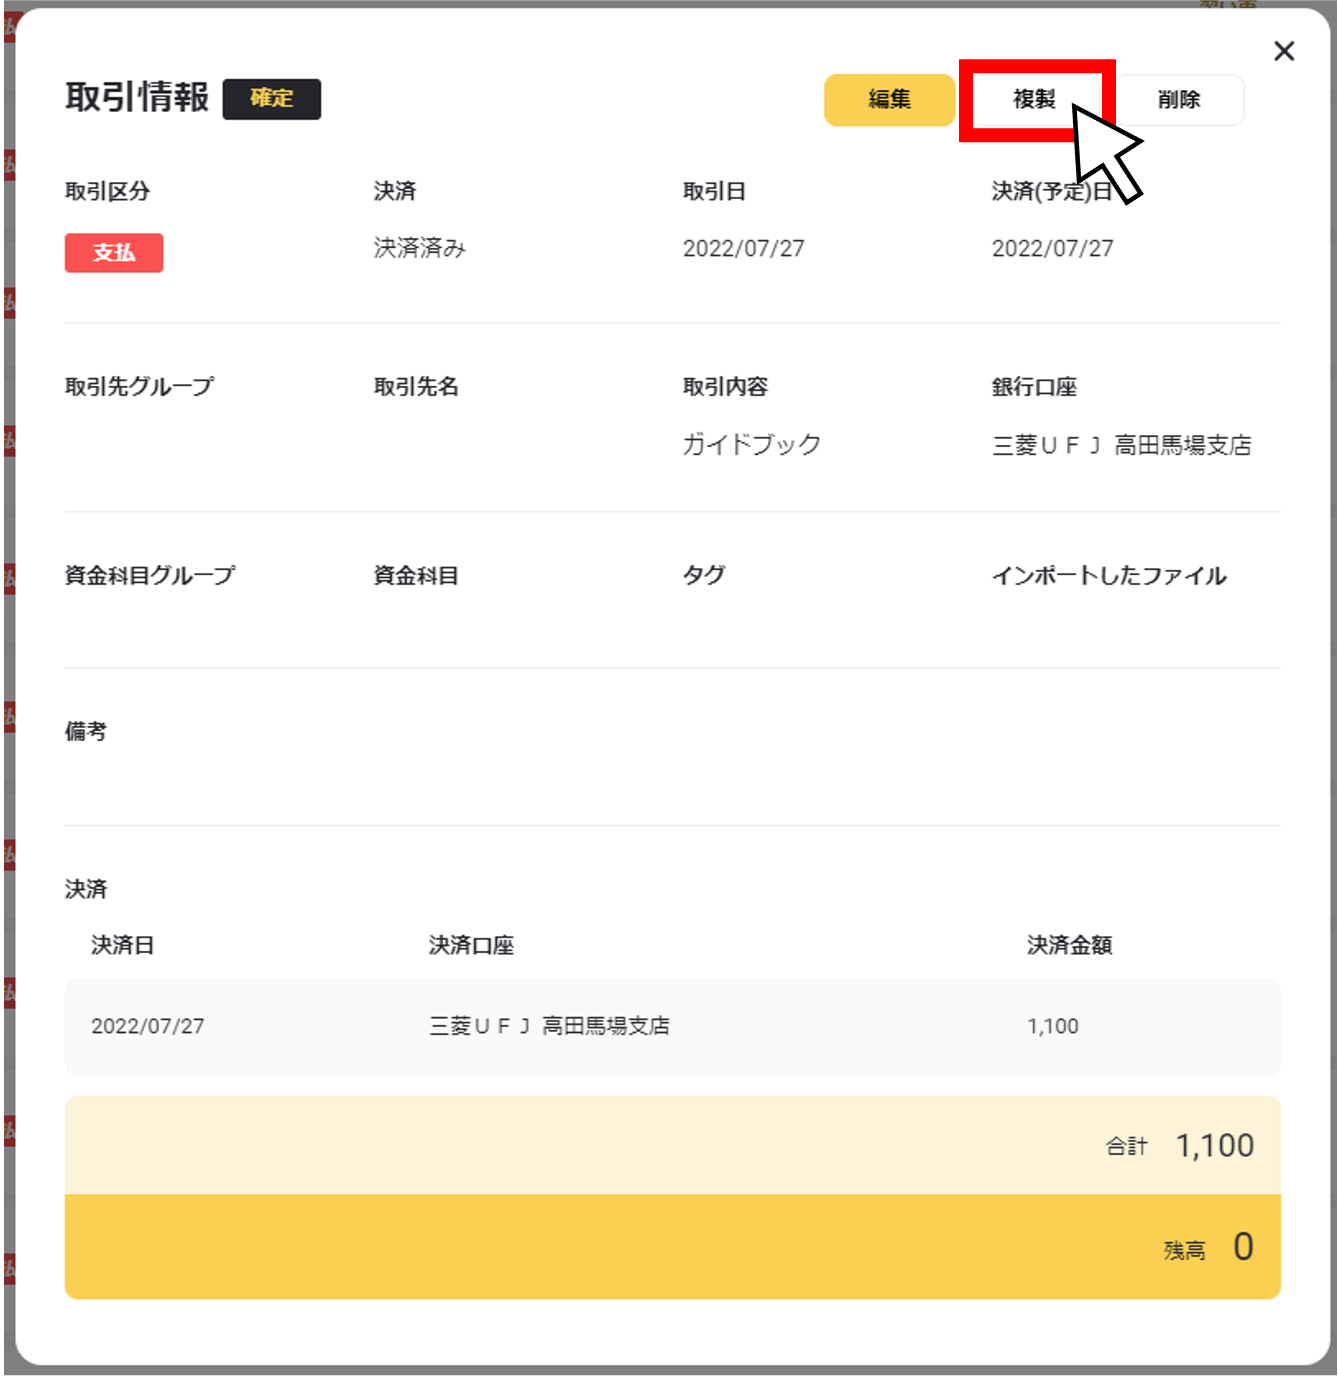Click the インポートしたファイル label
The width and height of the screenshot is (1338, 1379).
click(1109, 575)
